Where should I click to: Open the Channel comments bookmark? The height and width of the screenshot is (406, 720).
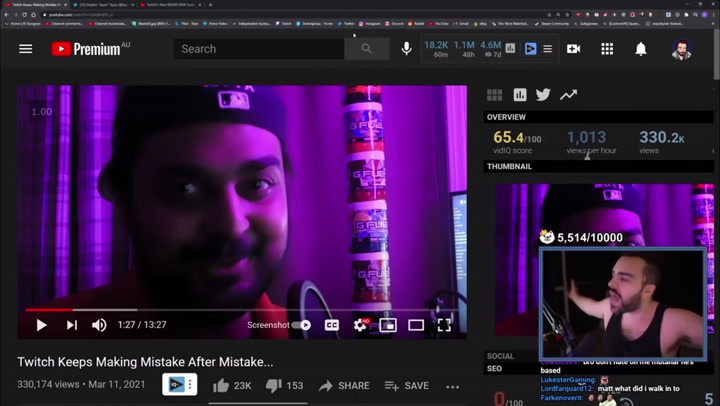[64, 23]
